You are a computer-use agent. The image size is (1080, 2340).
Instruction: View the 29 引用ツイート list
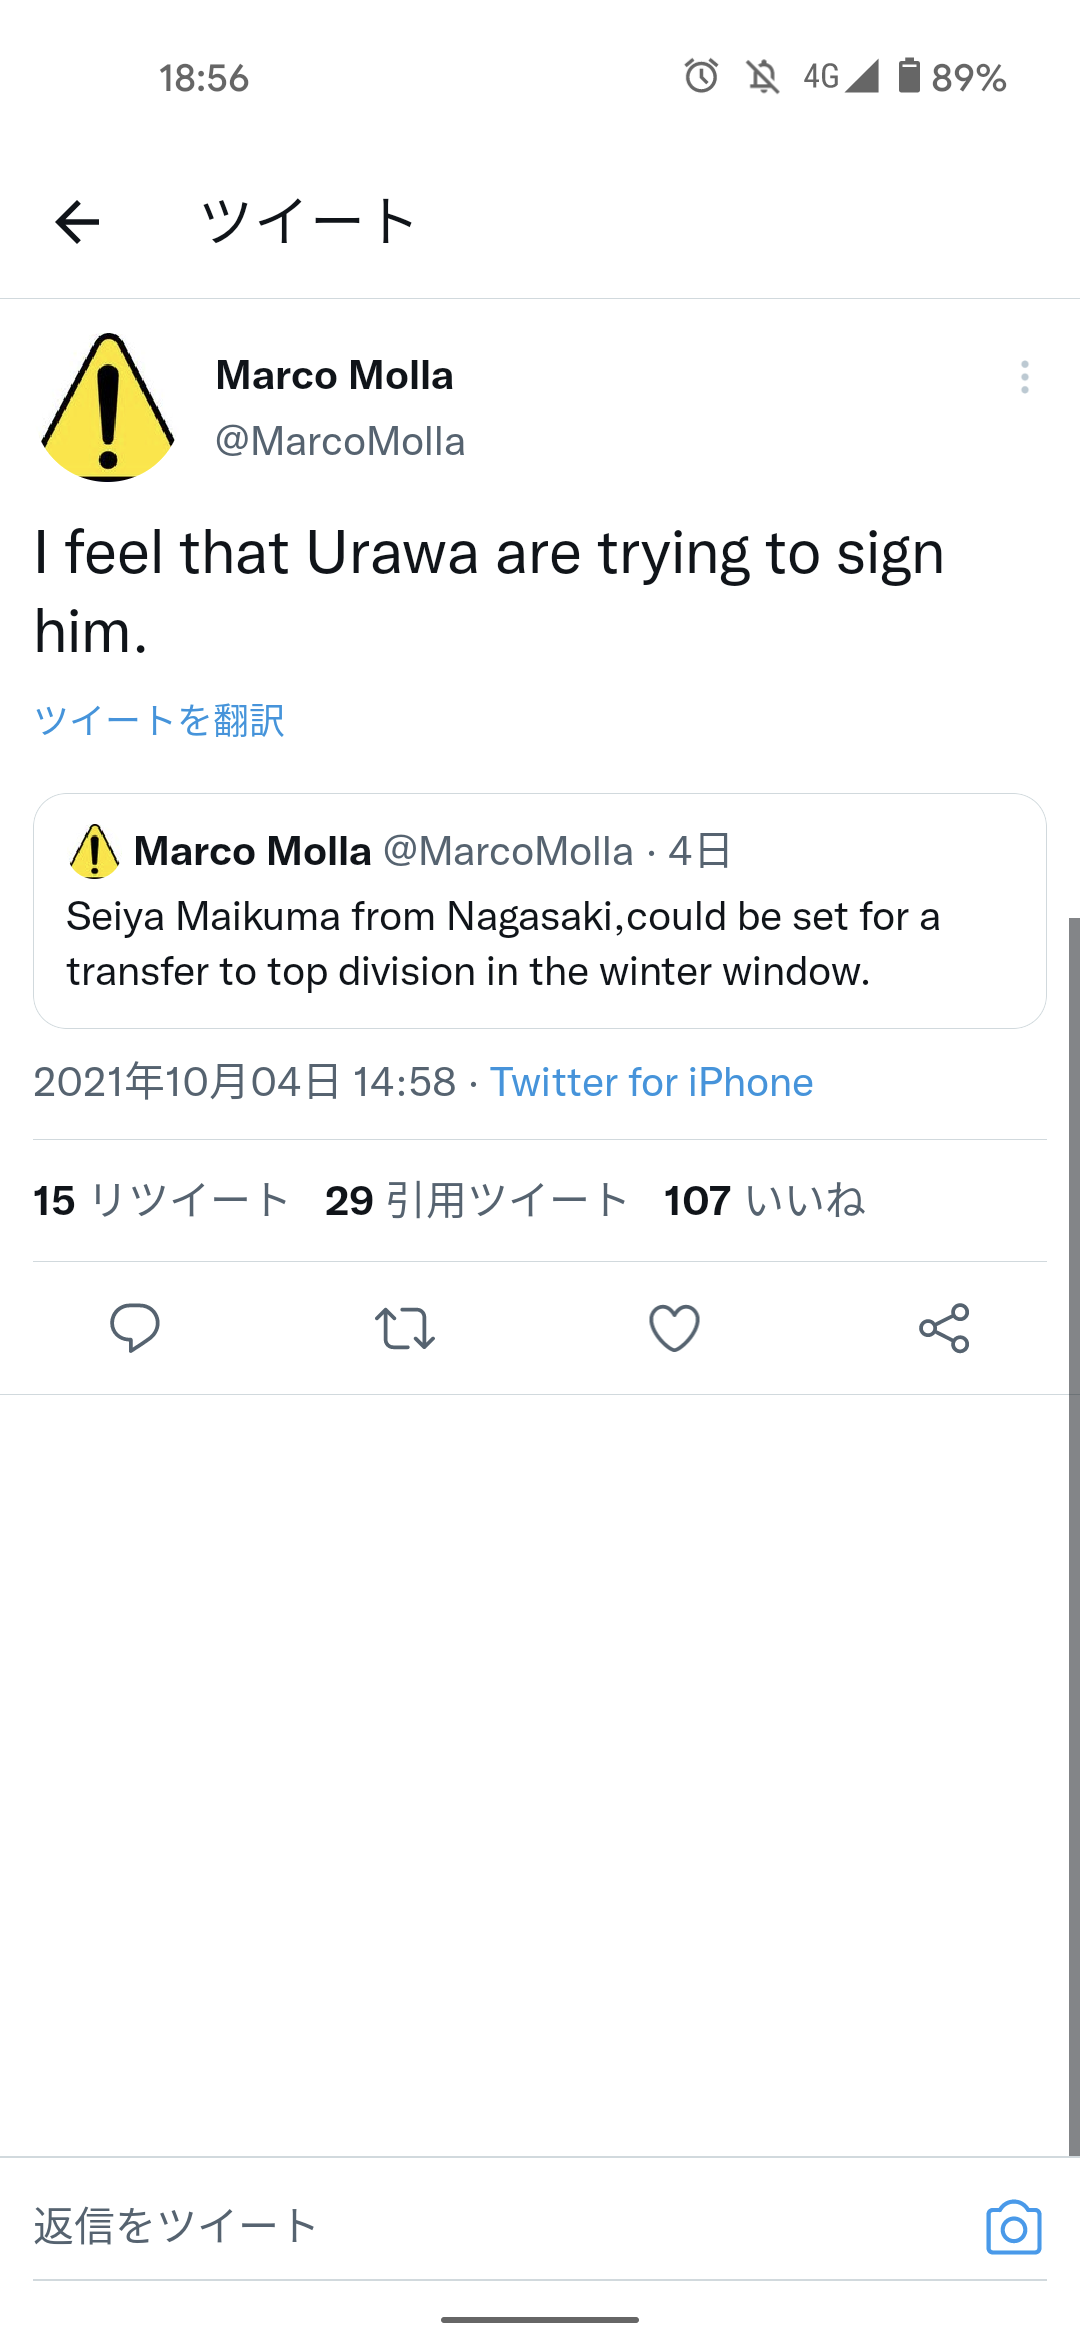(476, 1200)
